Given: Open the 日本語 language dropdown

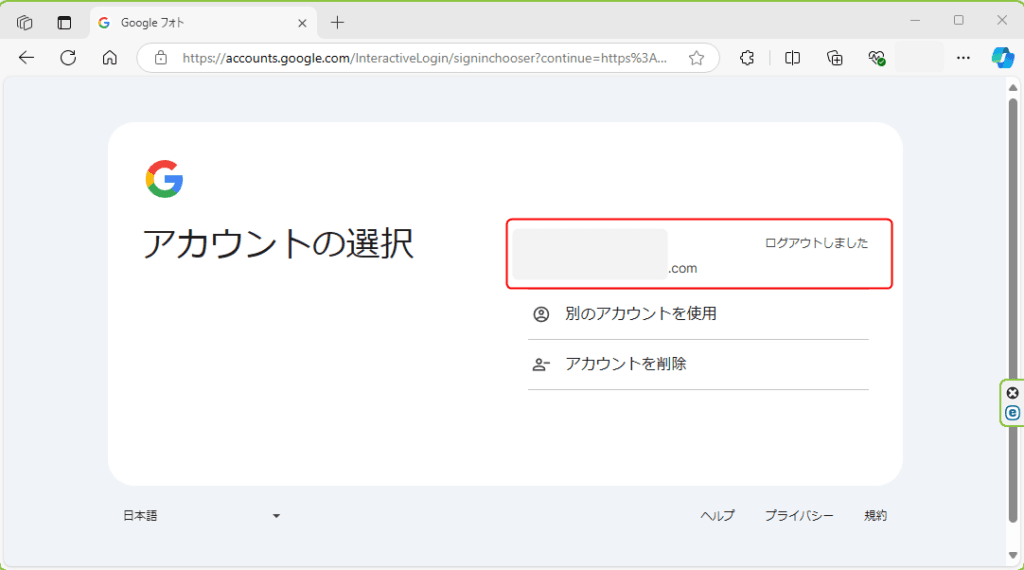Looking at the screenshot, I should 202,516.
